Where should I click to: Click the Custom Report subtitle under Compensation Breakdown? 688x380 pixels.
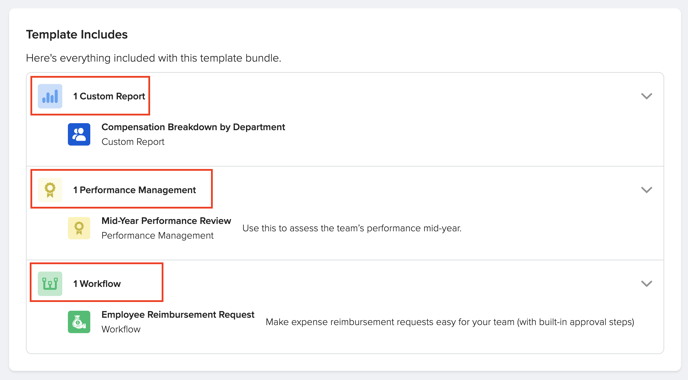[x=133, y=142]
